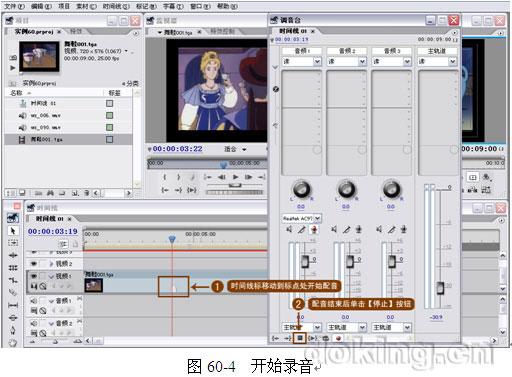Image resolution: width=512 pixels, height=377 pixels.
Task: Click the Find binoculars icon in project panel
Action: [x=50, y=193]
